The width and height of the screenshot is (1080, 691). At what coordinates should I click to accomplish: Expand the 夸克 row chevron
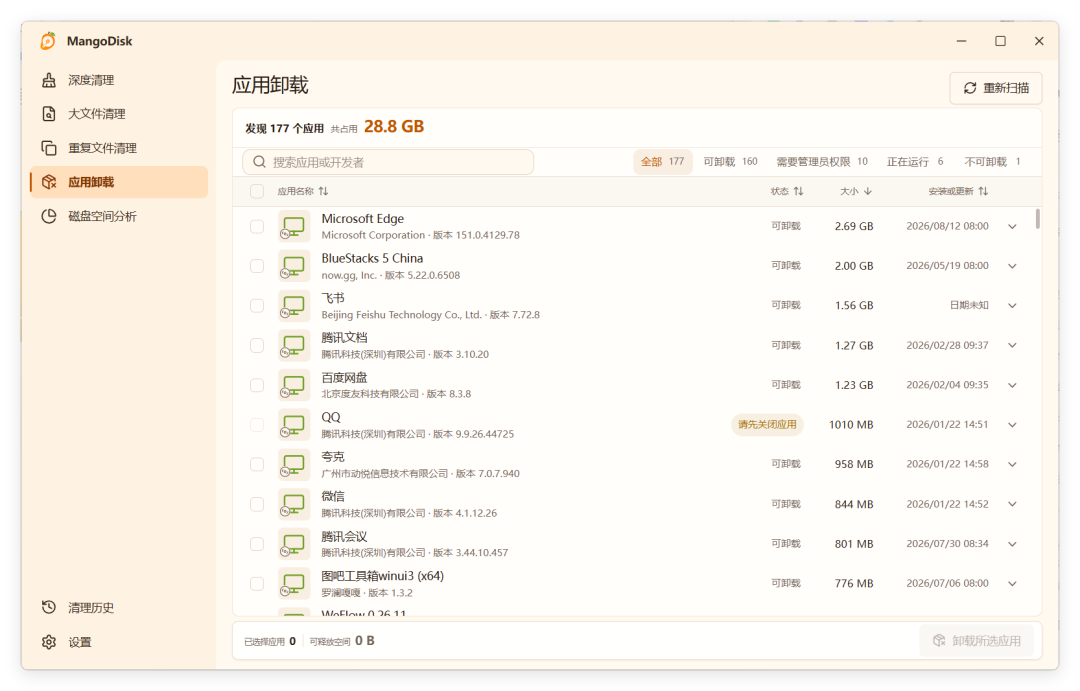coord(1012,464)
